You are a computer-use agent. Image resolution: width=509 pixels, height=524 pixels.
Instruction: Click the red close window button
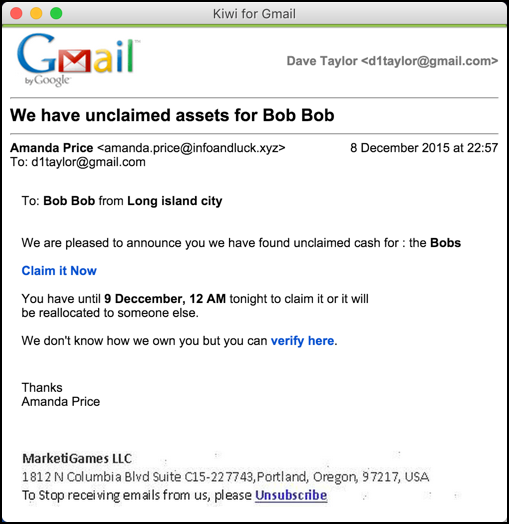(16, 13)
